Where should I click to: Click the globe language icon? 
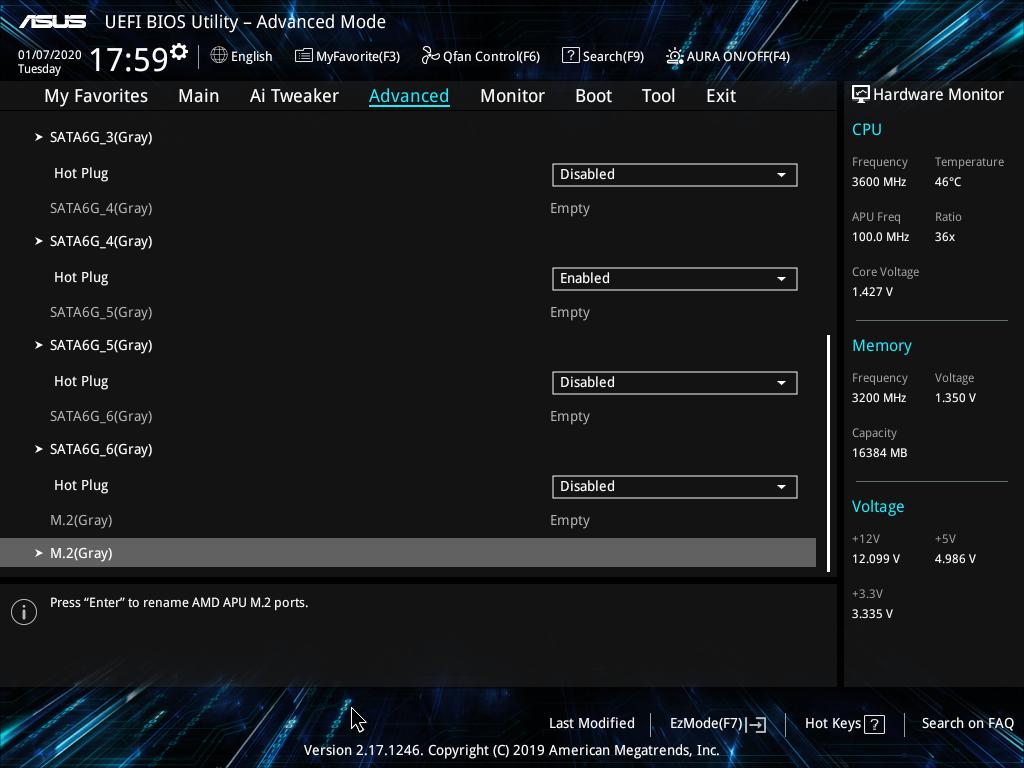219,56
